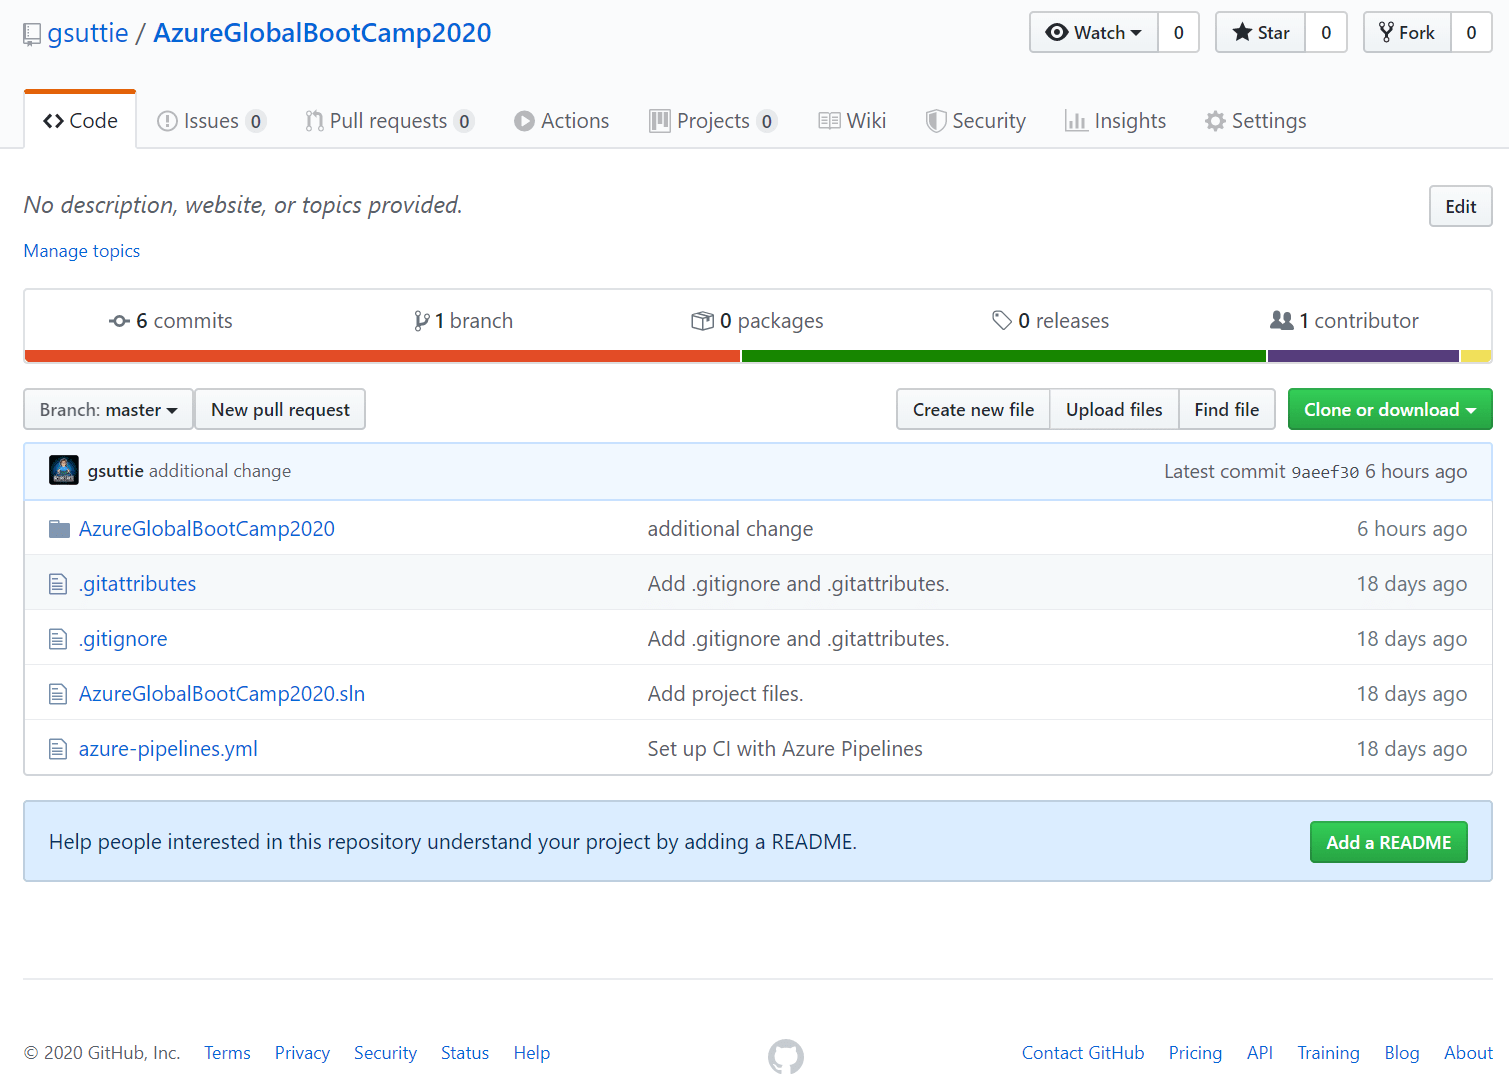Click Upload files button
Image resolution: width=1509 pixels, height=1085 pixels.
[1114, 410]
